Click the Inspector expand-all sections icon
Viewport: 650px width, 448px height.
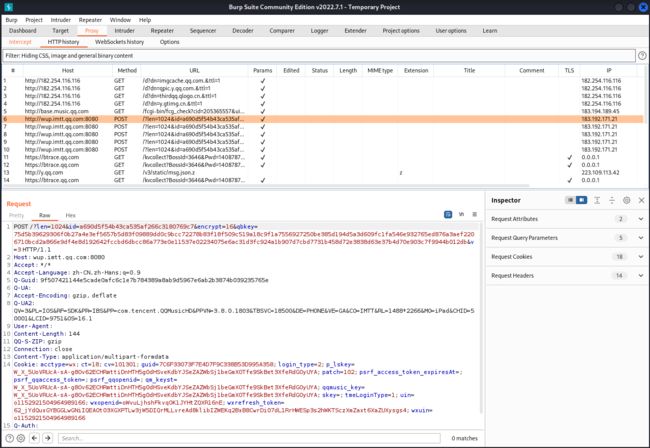click(597, 200)
